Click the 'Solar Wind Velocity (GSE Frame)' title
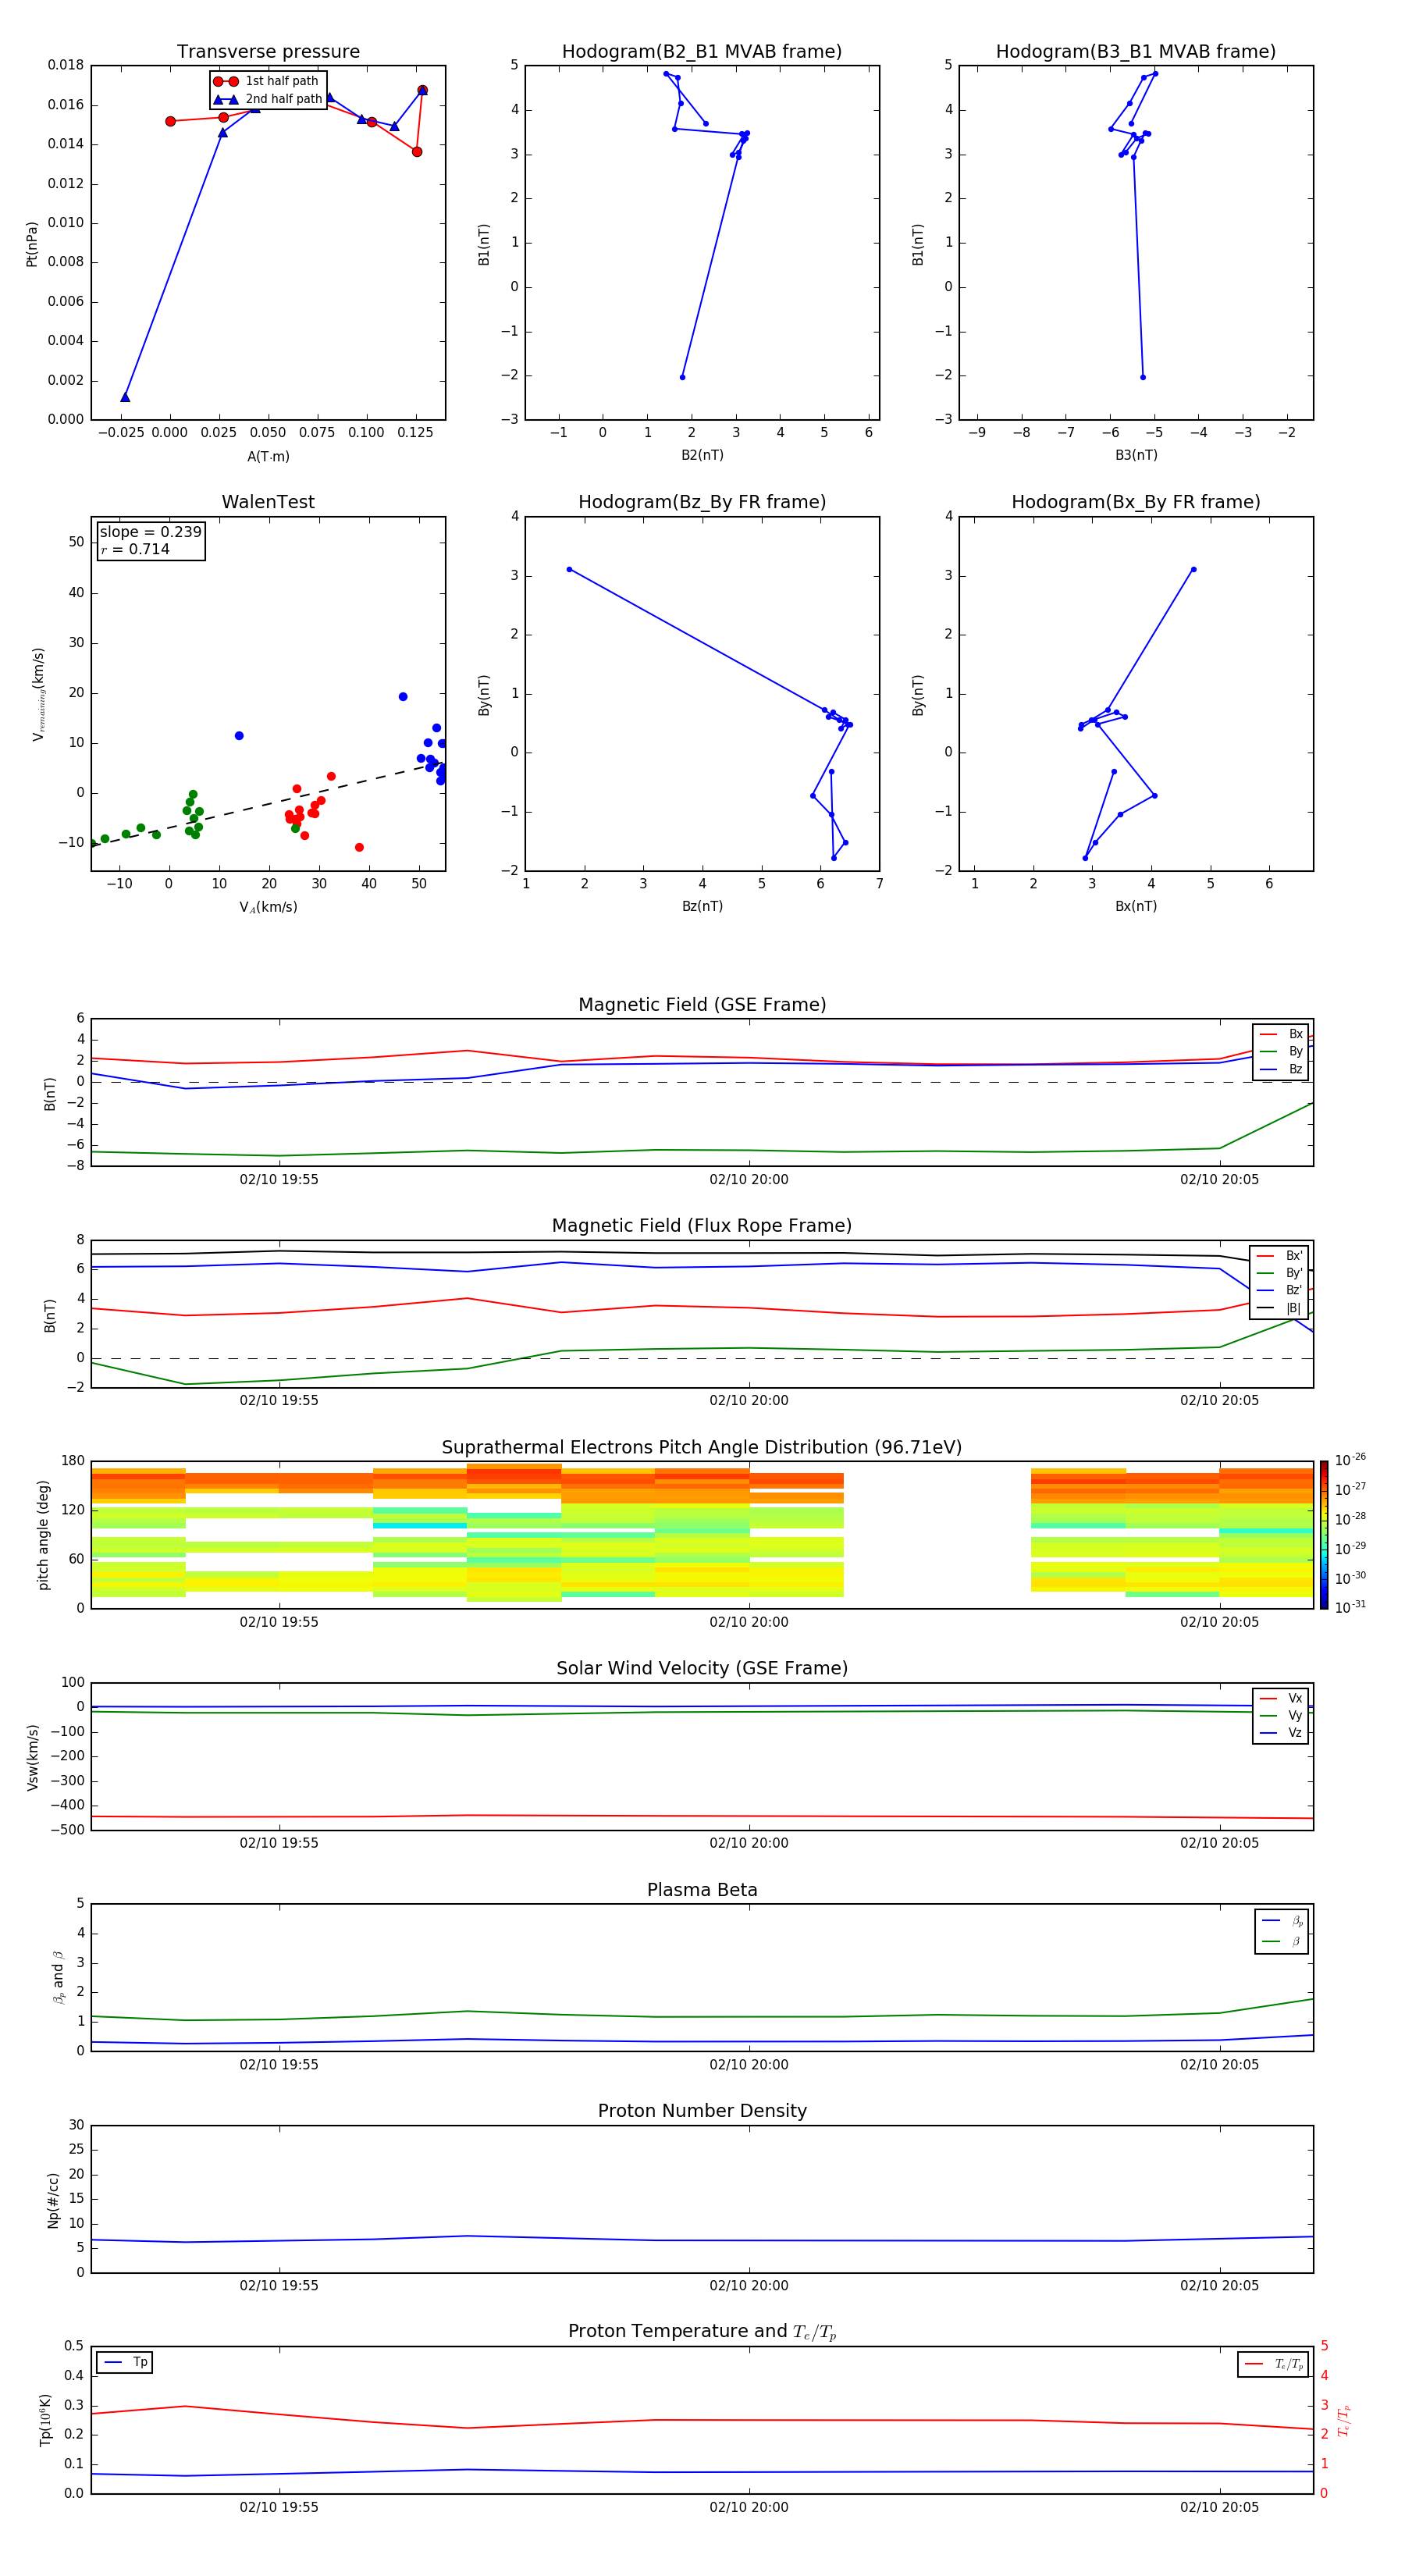Viewport: 1405px width, 2576px height. pyautogui.click(x=702, y=1669)
